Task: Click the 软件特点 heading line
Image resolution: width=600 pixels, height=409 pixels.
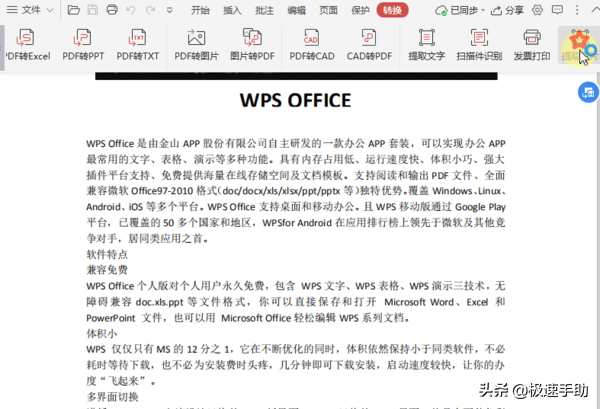Action: 107,254
